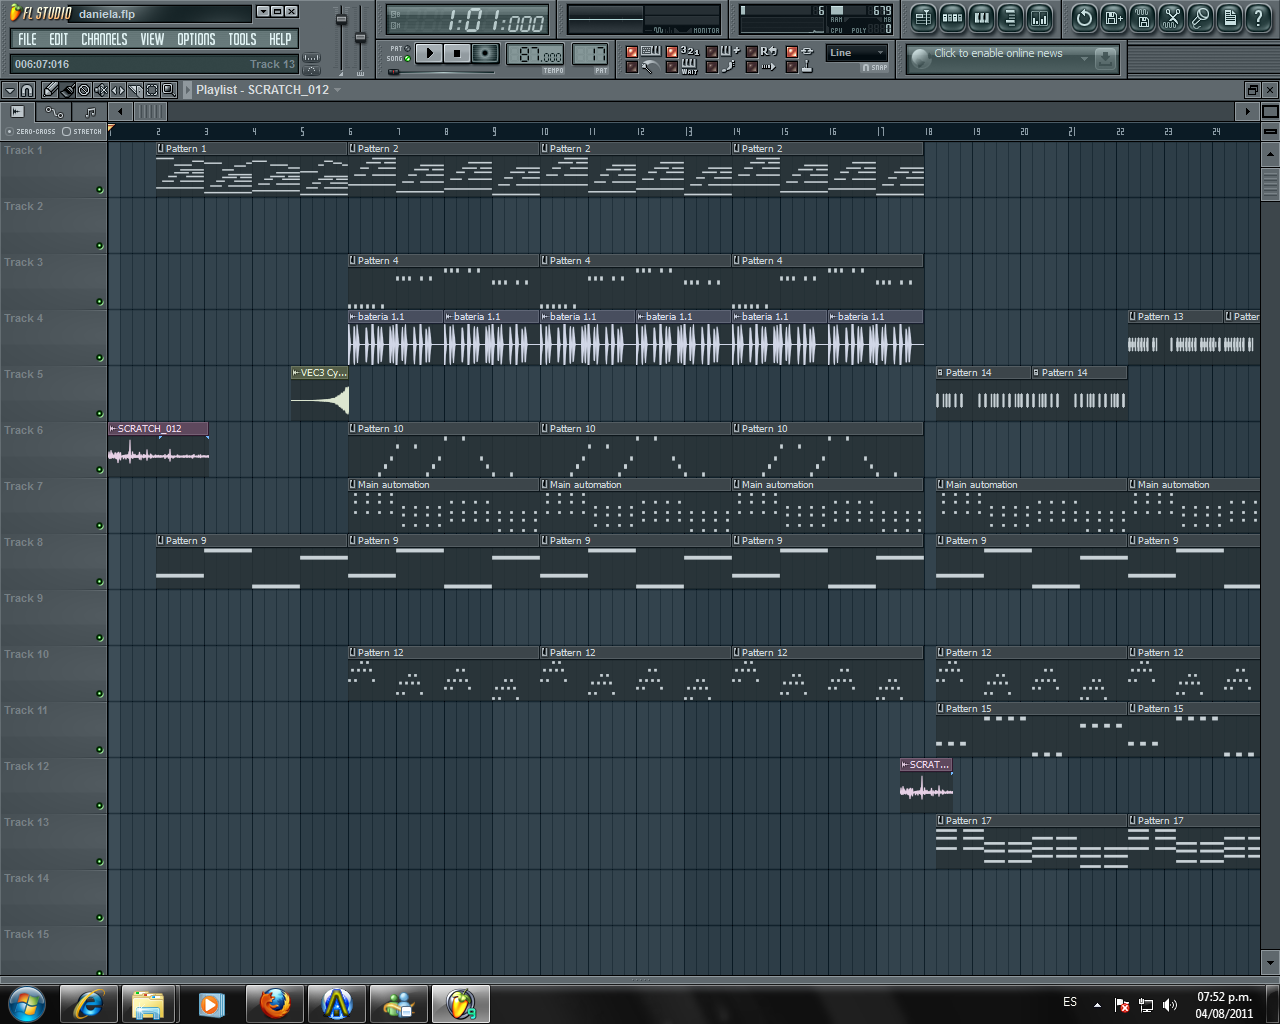Open the Step sequencer panel icon
Viewport: 1280px width, 1024px height.
[953, 18]
